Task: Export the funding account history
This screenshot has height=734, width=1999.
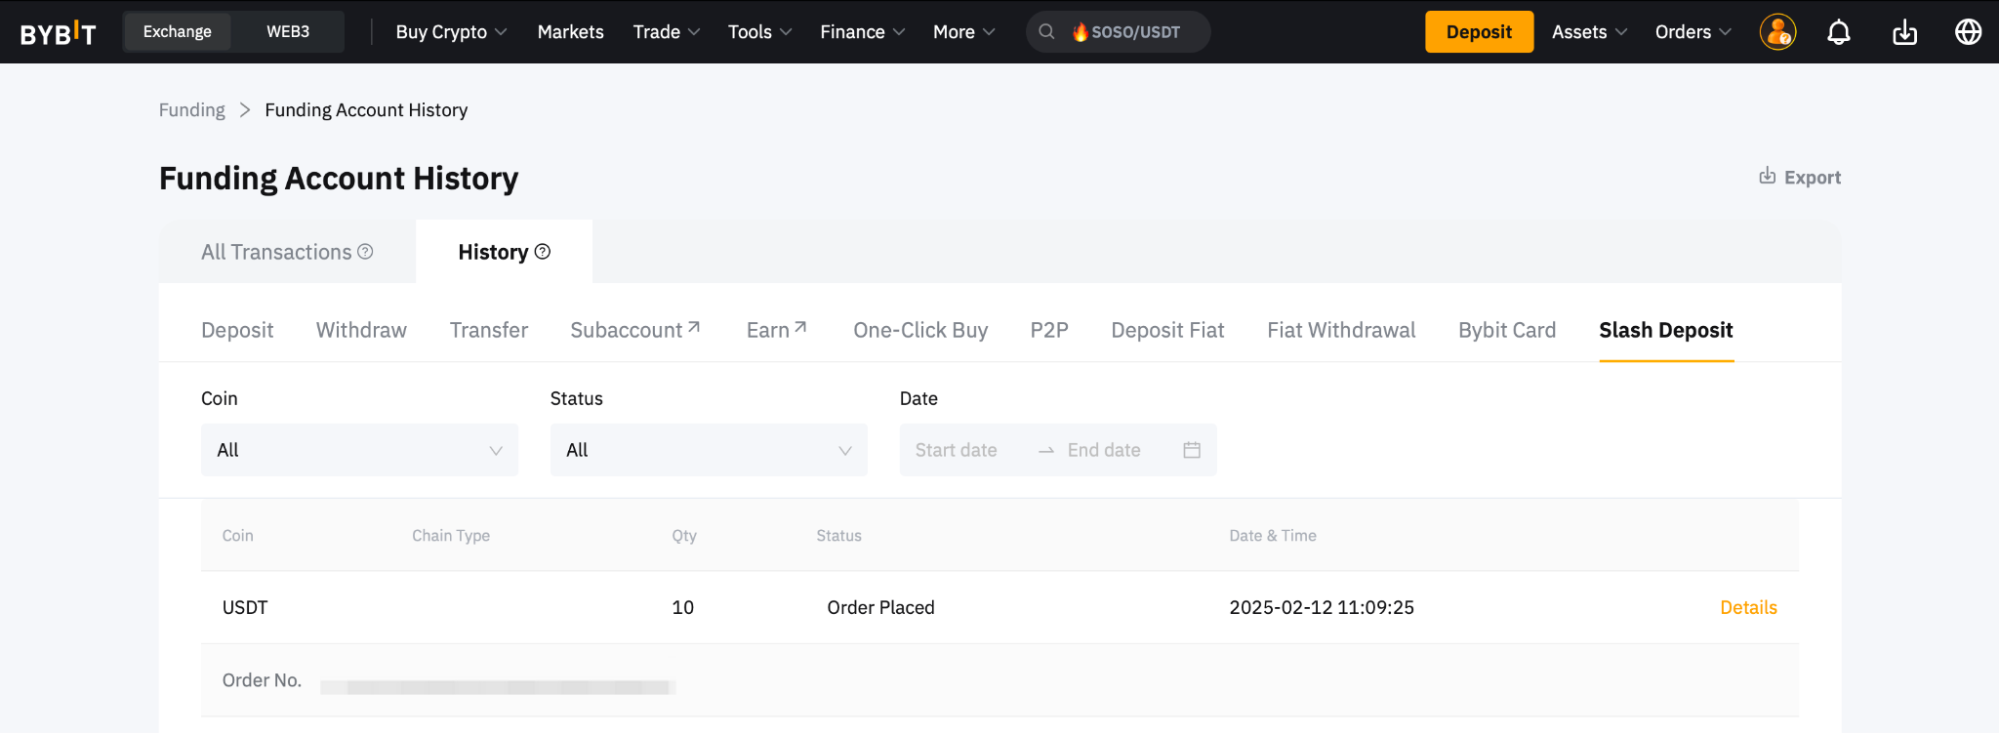Action: point(1800,177)
